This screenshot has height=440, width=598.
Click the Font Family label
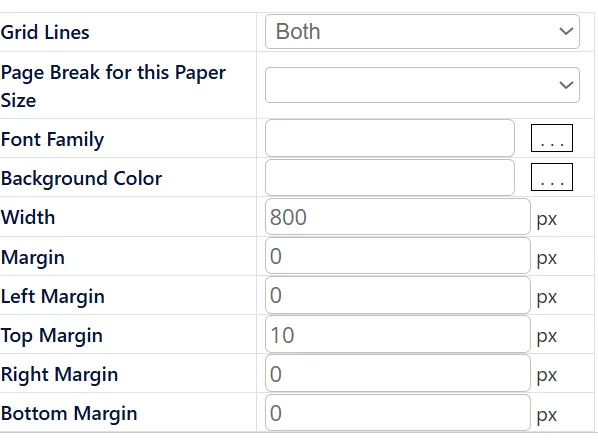(x=52, y=140)
